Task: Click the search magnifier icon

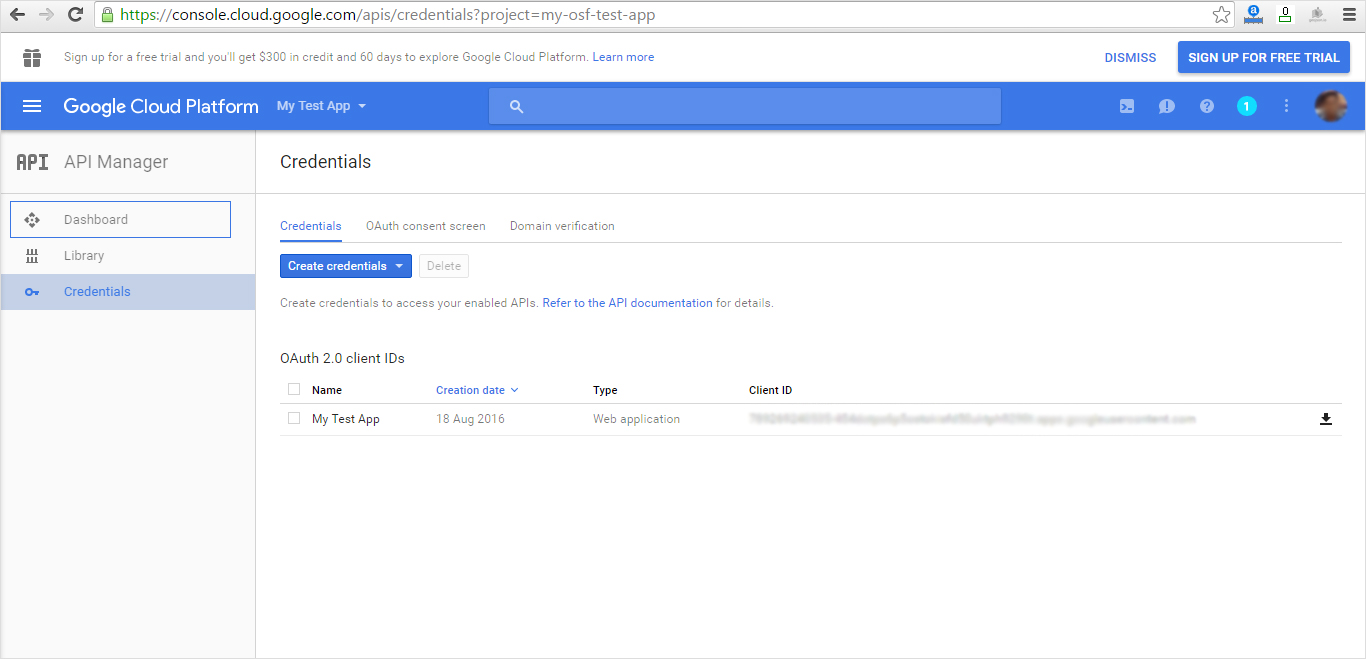Action: click(x=516, y=106)
